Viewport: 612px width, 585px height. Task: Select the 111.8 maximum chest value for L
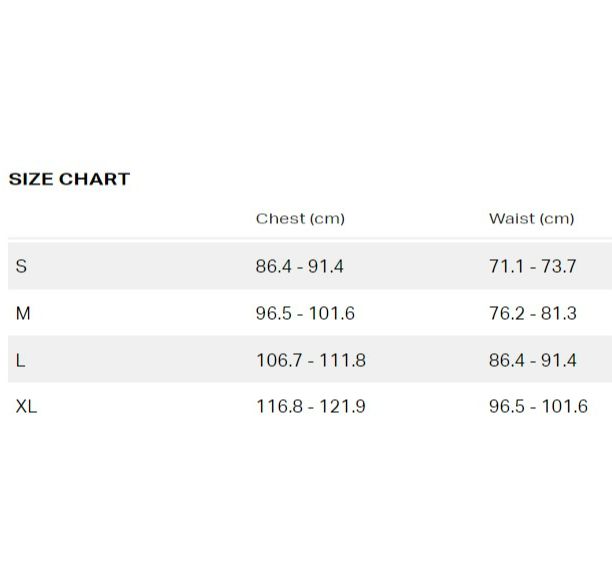coord(342,360)
